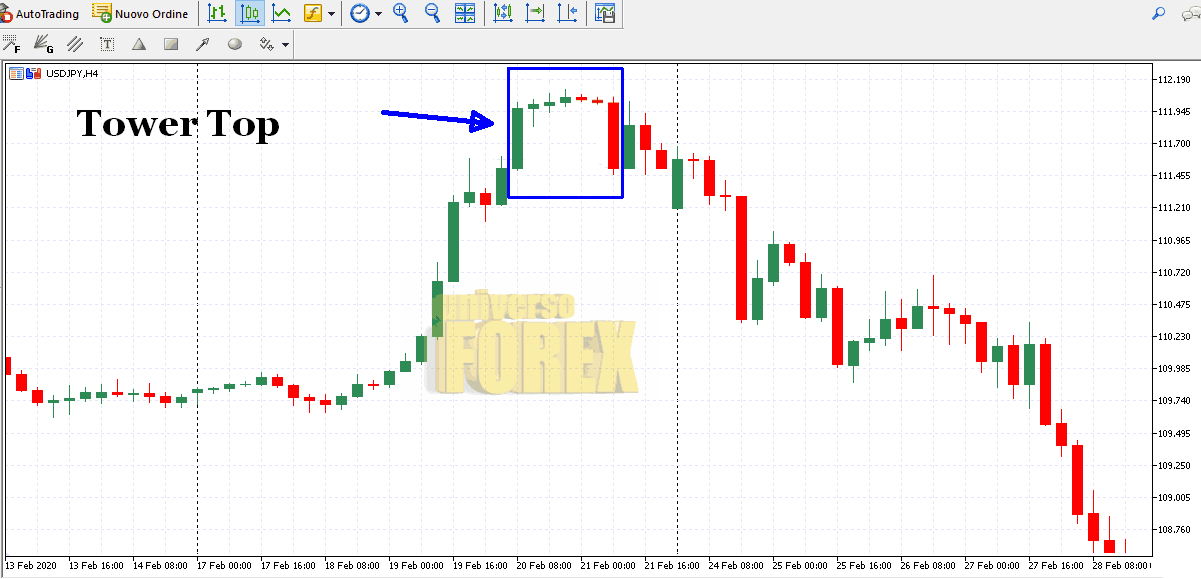Switch to line chart display

pyautogui.click(x=281, y=14)
